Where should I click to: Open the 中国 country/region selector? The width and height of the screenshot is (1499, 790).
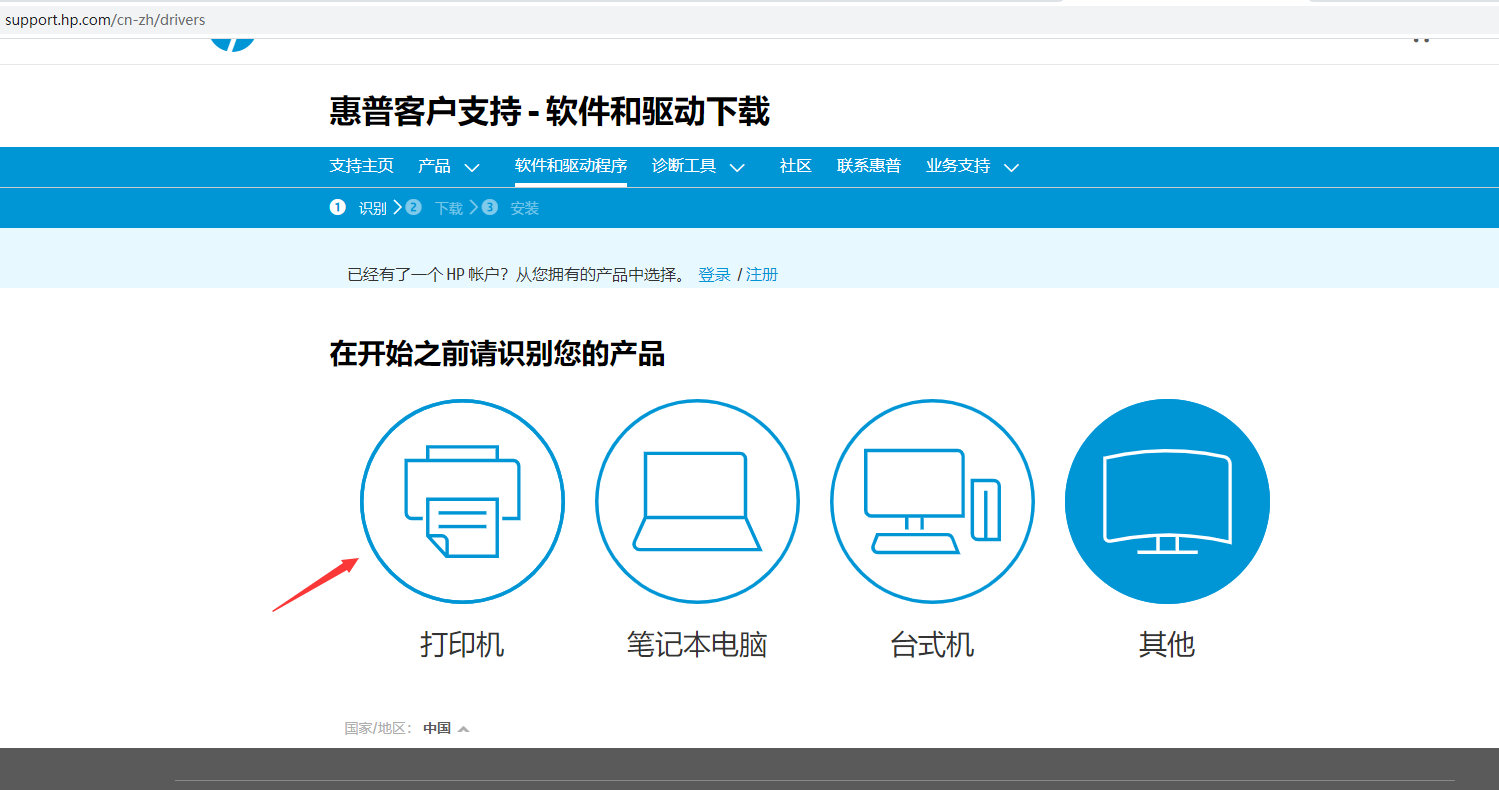coord(445,728)
